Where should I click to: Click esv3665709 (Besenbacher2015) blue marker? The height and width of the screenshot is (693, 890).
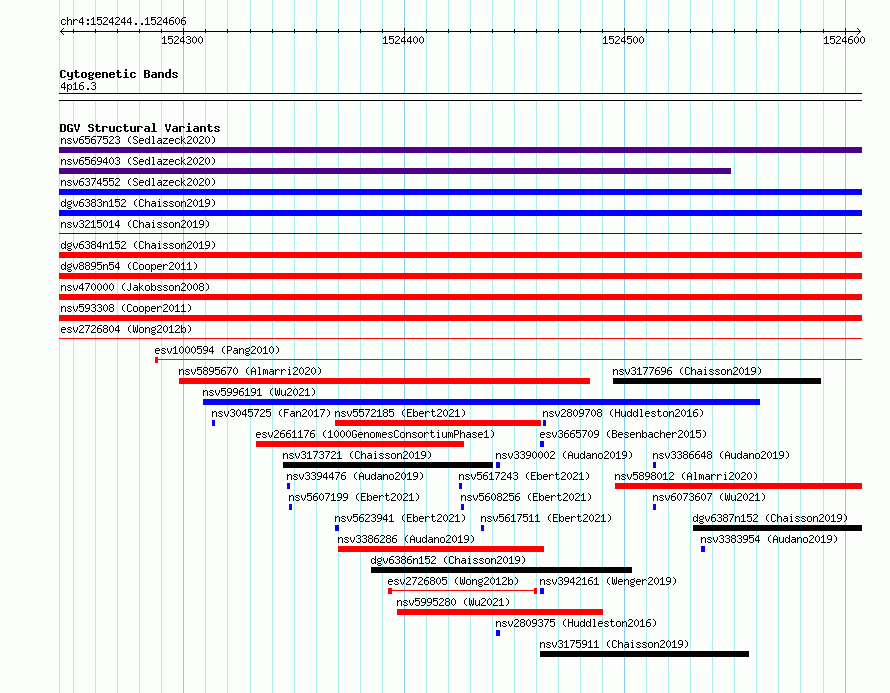(x=542, y=444)
